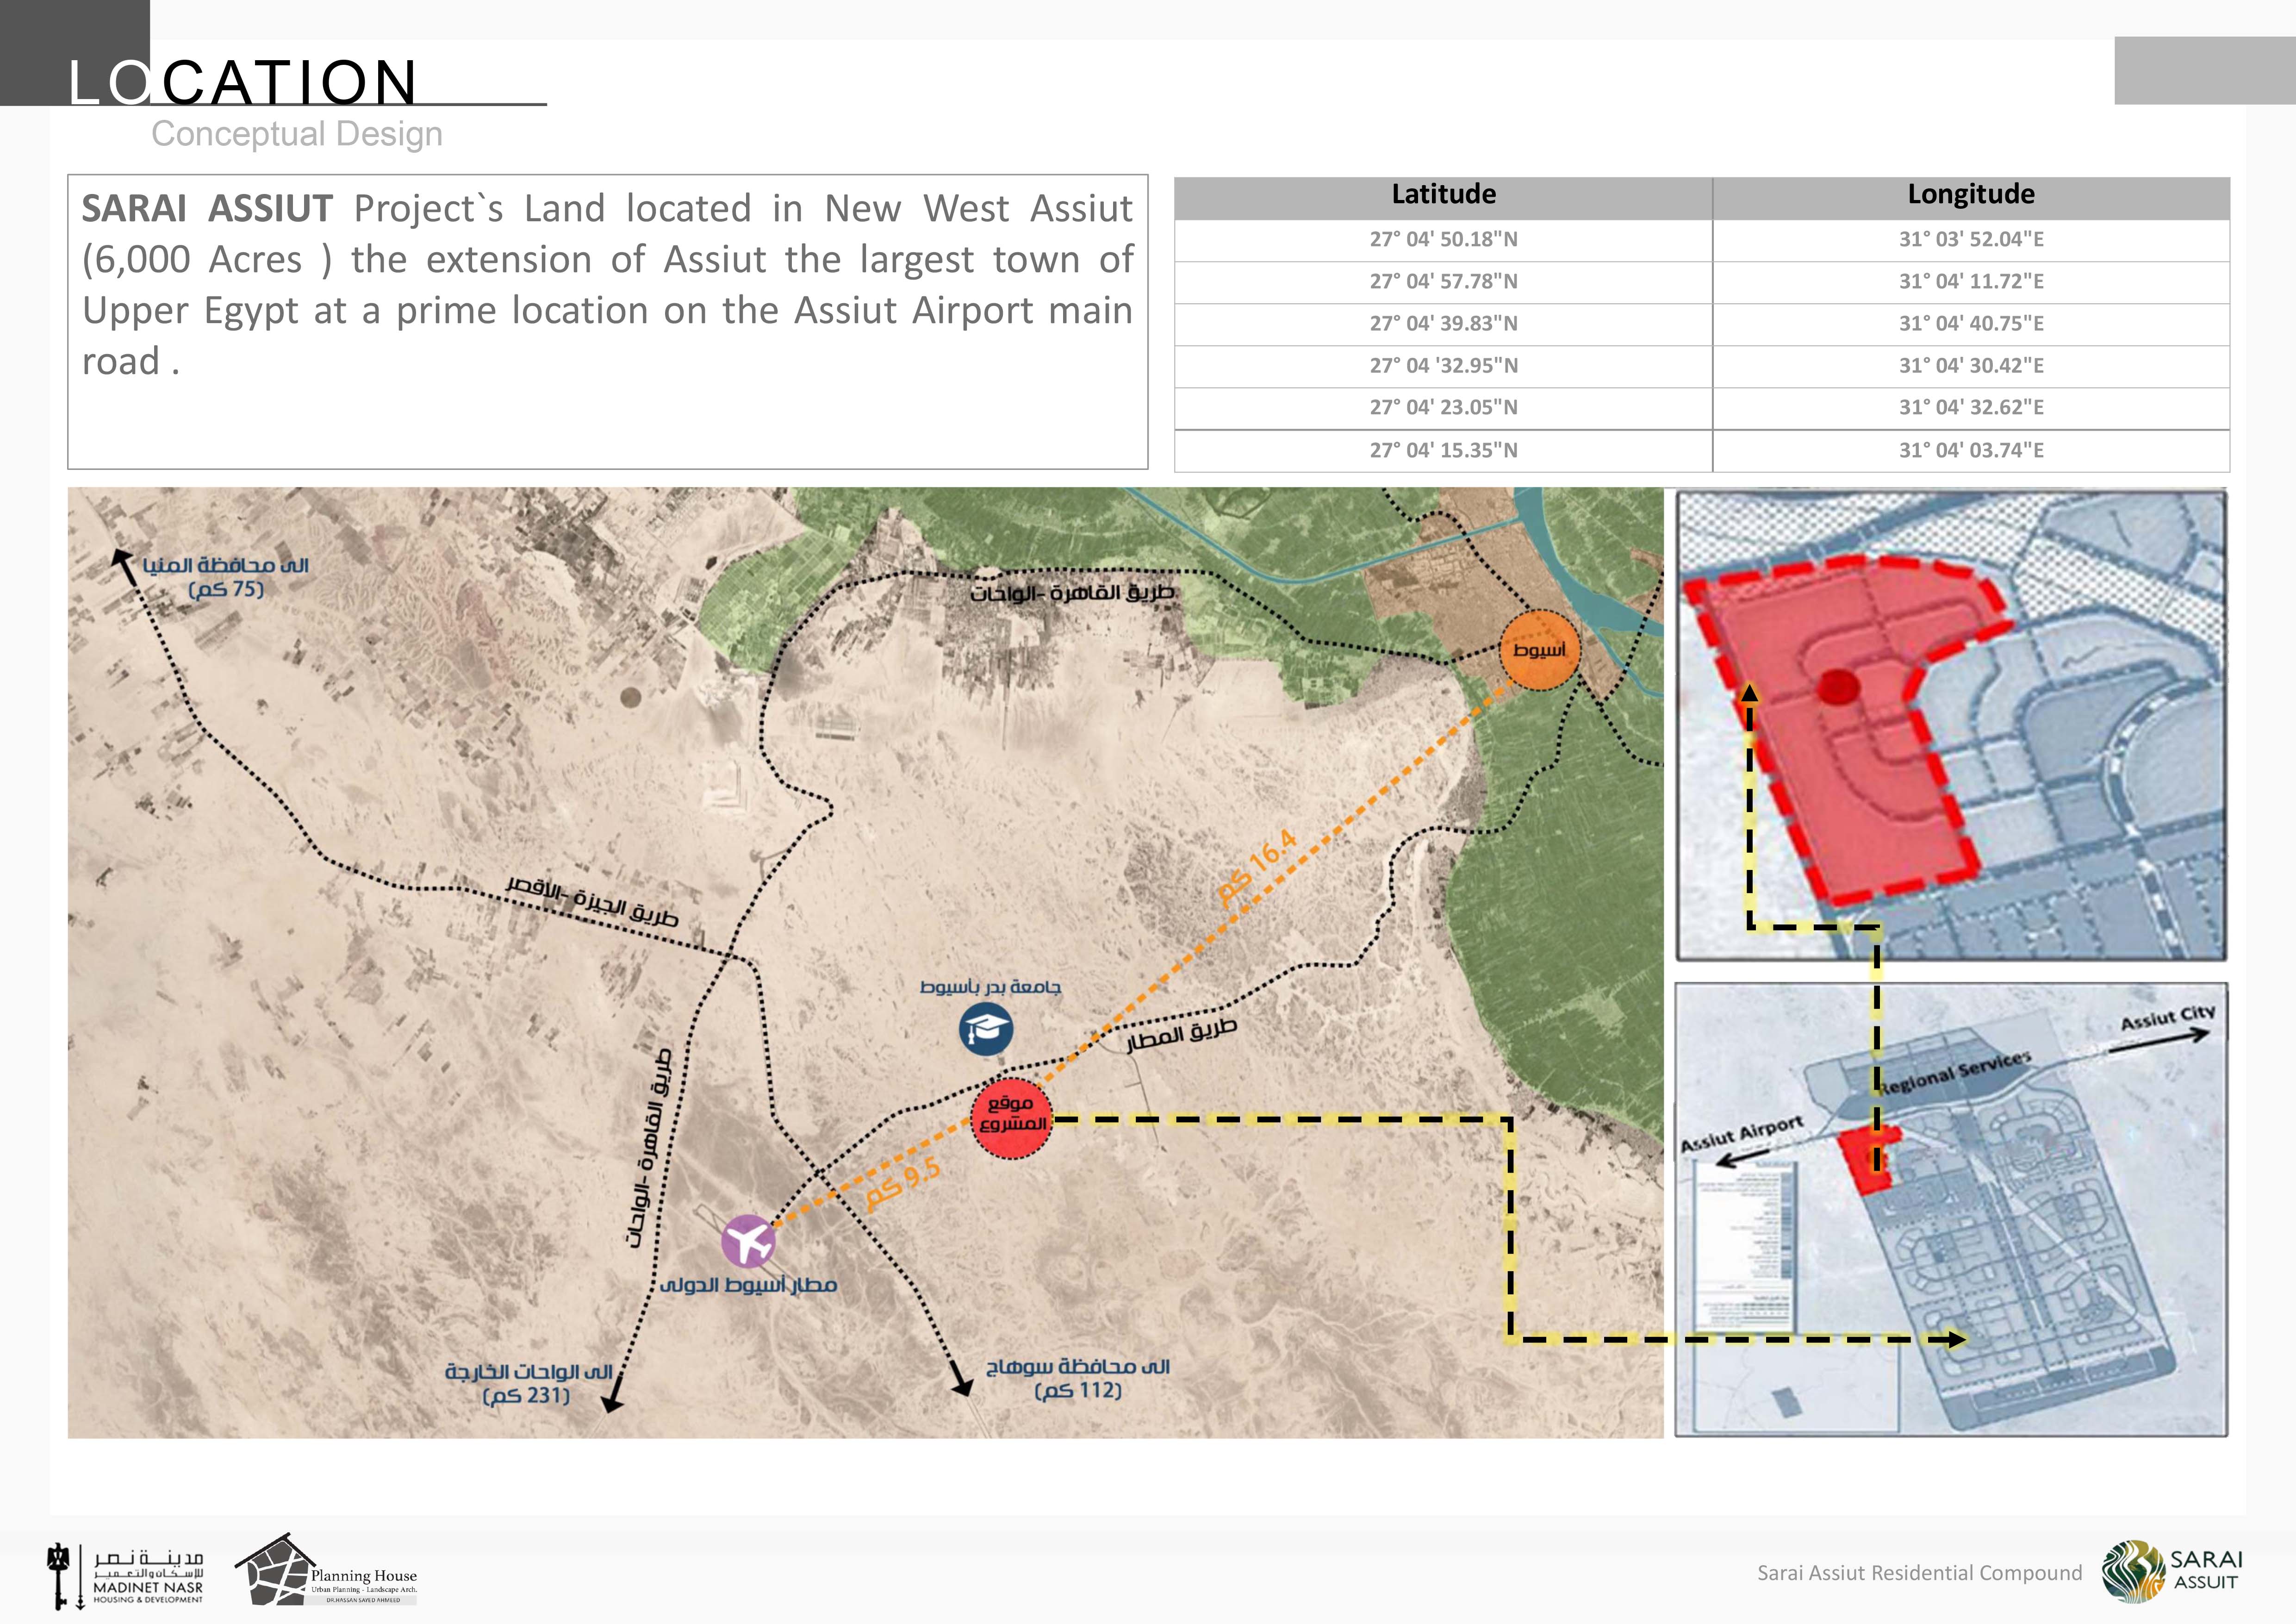Image resolution: width=2296 pixels, height=1624 pixels.
Task: Click the red project site circle marker
Action: (1012, 1118)
